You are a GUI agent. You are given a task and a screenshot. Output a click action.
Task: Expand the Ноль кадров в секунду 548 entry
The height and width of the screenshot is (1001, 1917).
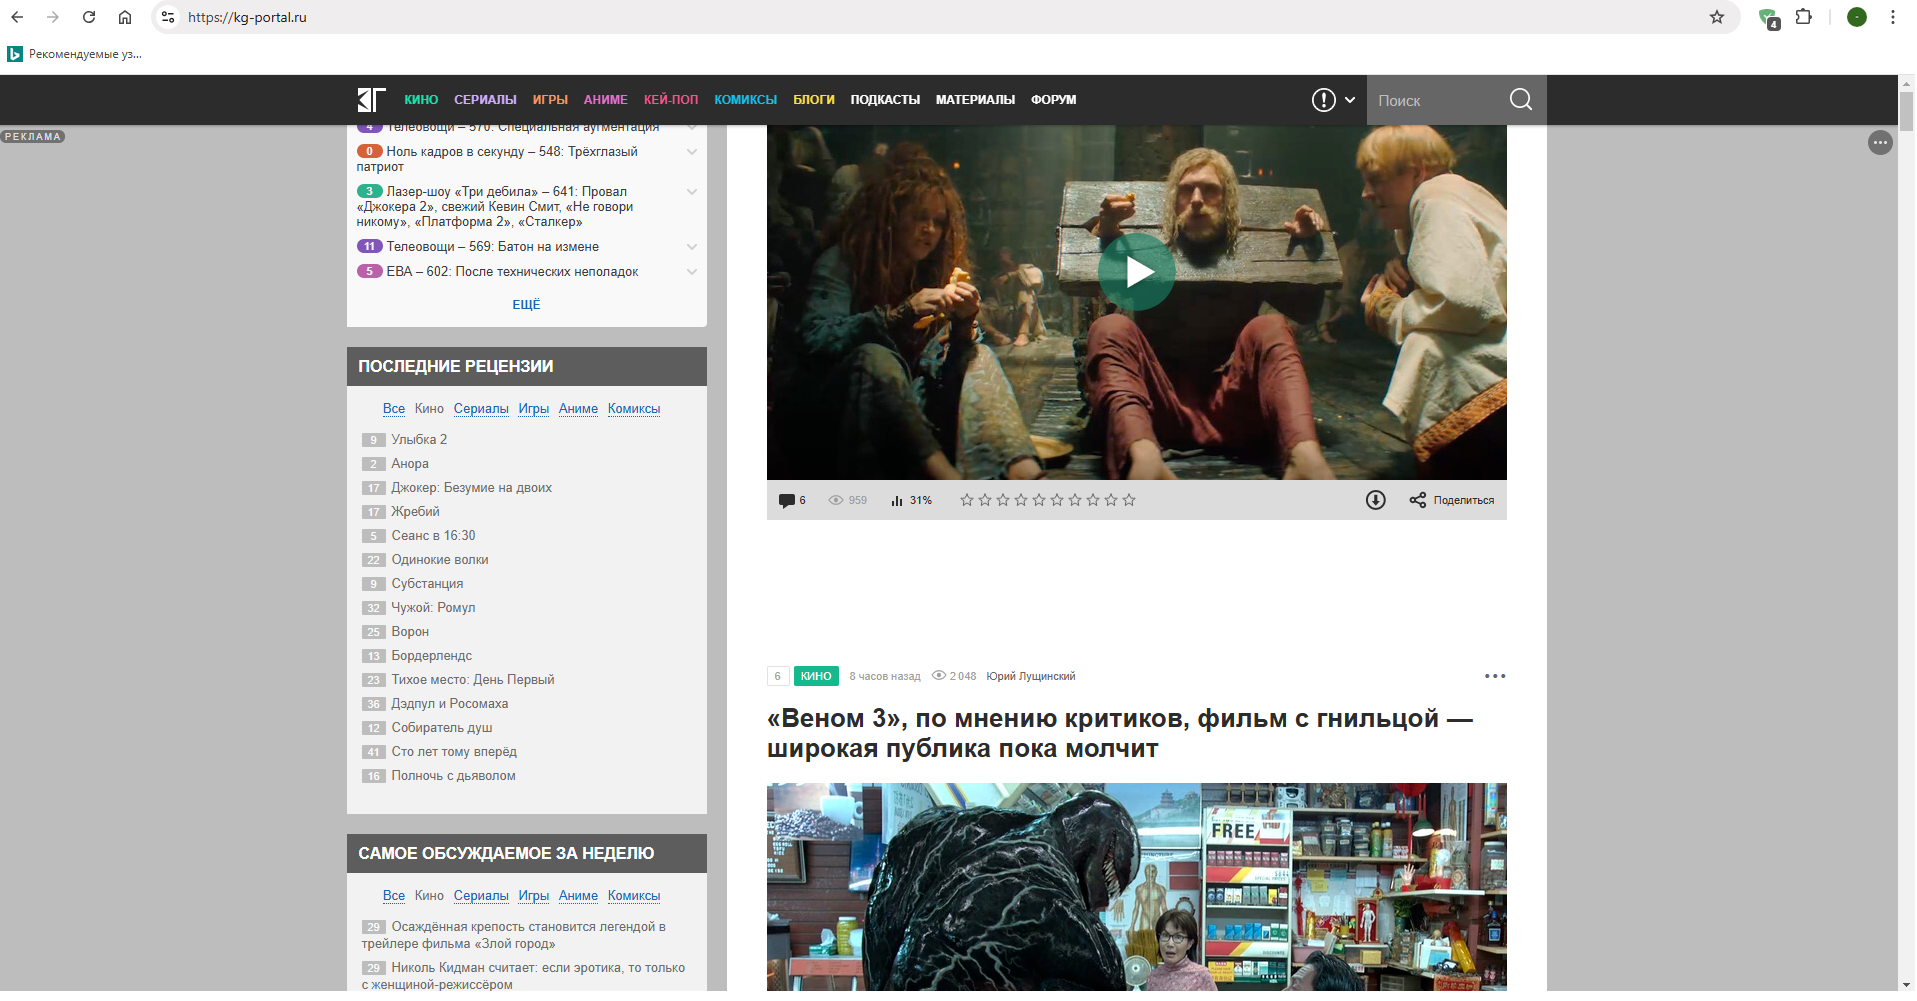(692, 152)
